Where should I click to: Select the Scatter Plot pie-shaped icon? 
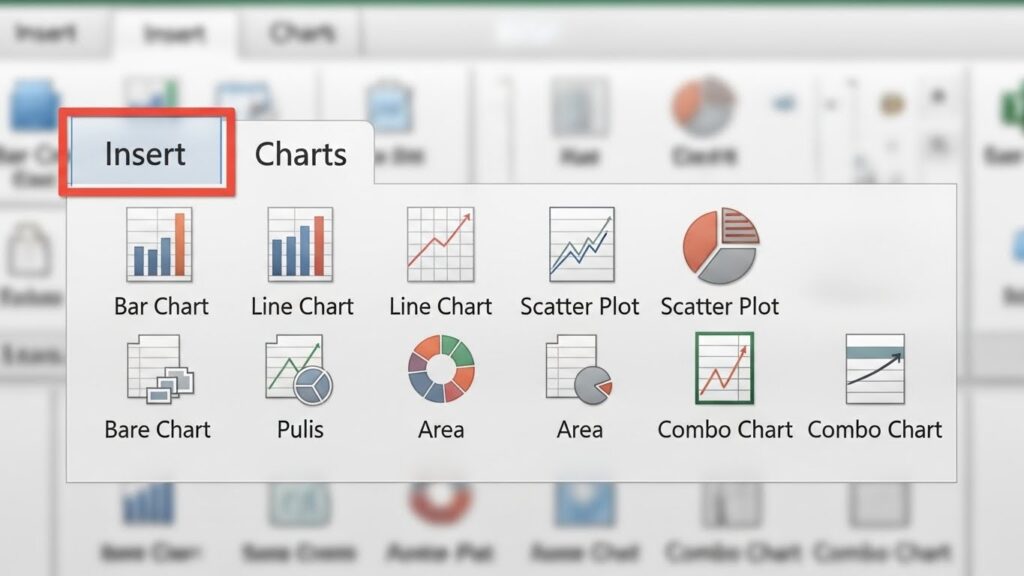click(x=720, y=245)
